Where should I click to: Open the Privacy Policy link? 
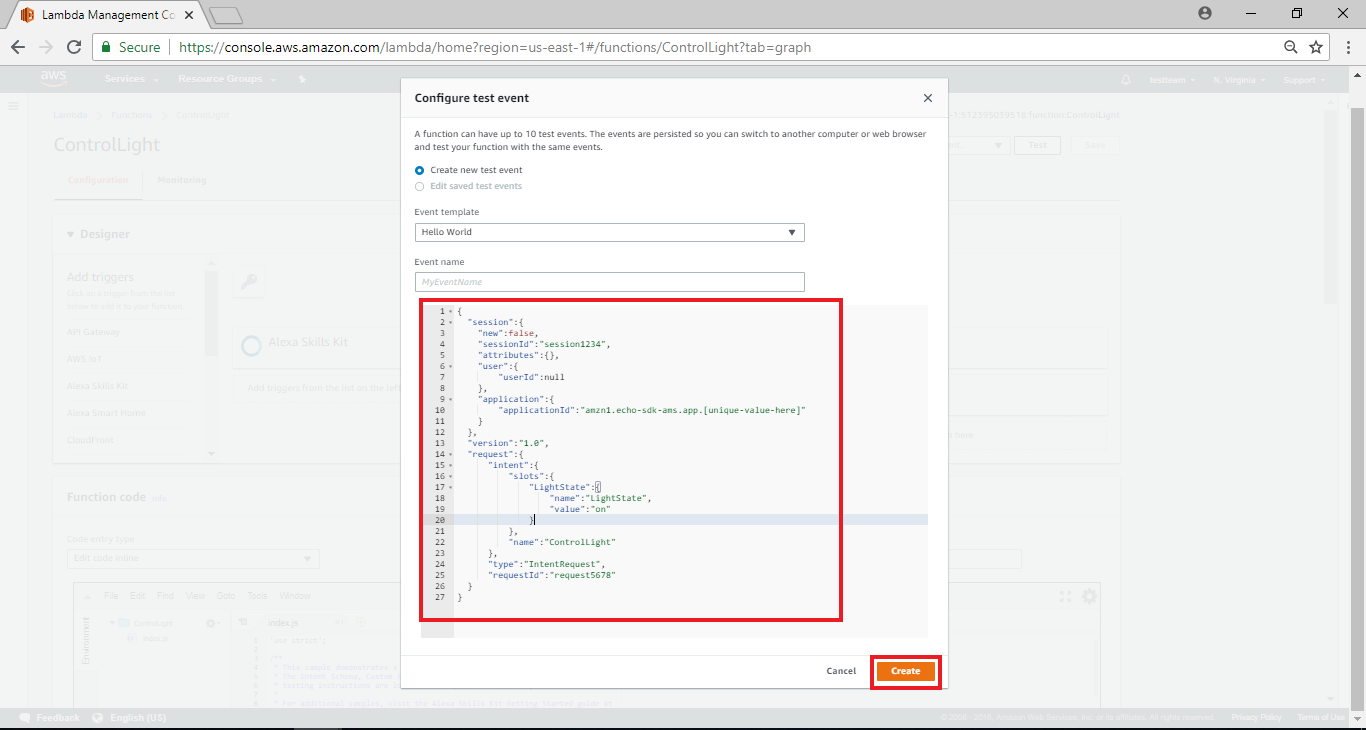point(1257,717)
